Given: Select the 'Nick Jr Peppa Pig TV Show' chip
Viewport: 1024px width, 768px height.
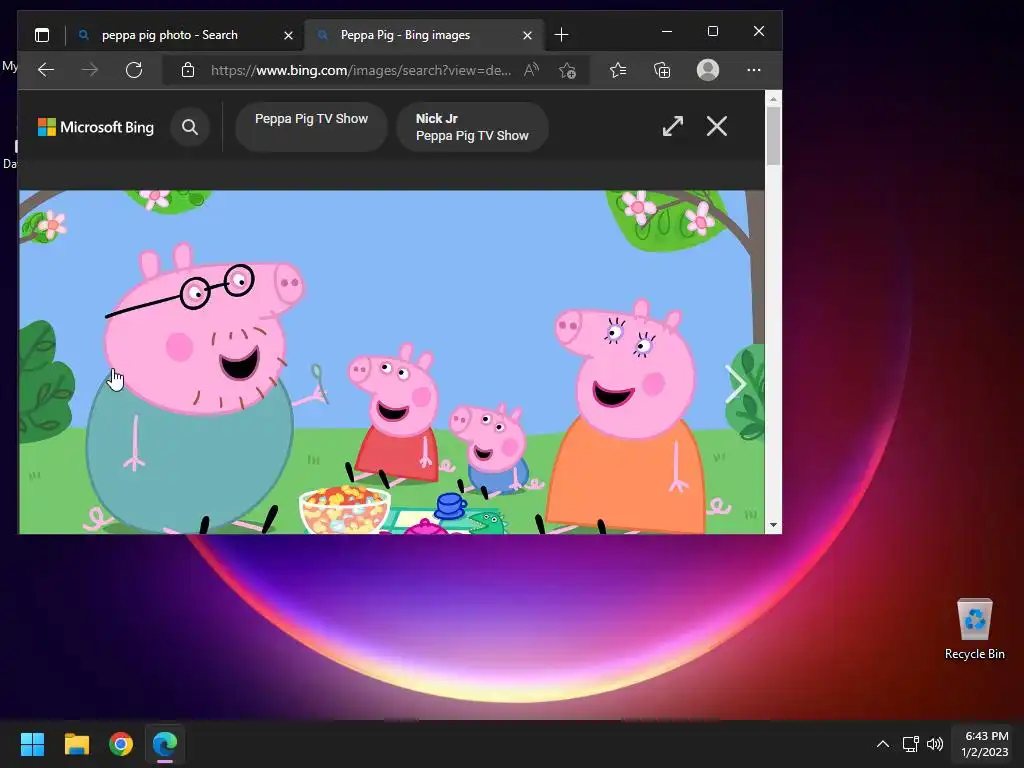Looking at the screenshot, I should click(x=472, y=127).
